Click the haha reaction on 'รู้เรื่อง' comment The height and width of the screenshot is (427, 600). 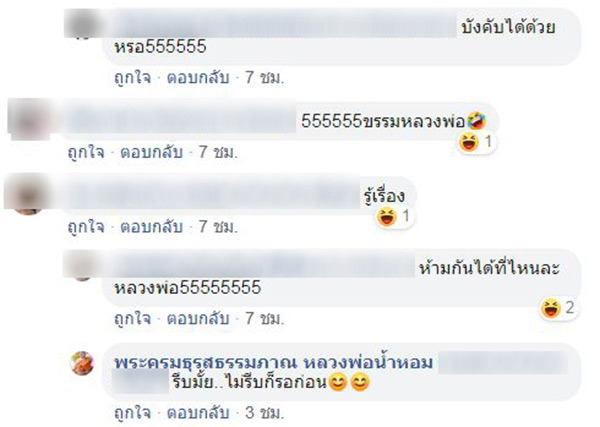pos(394,217)
